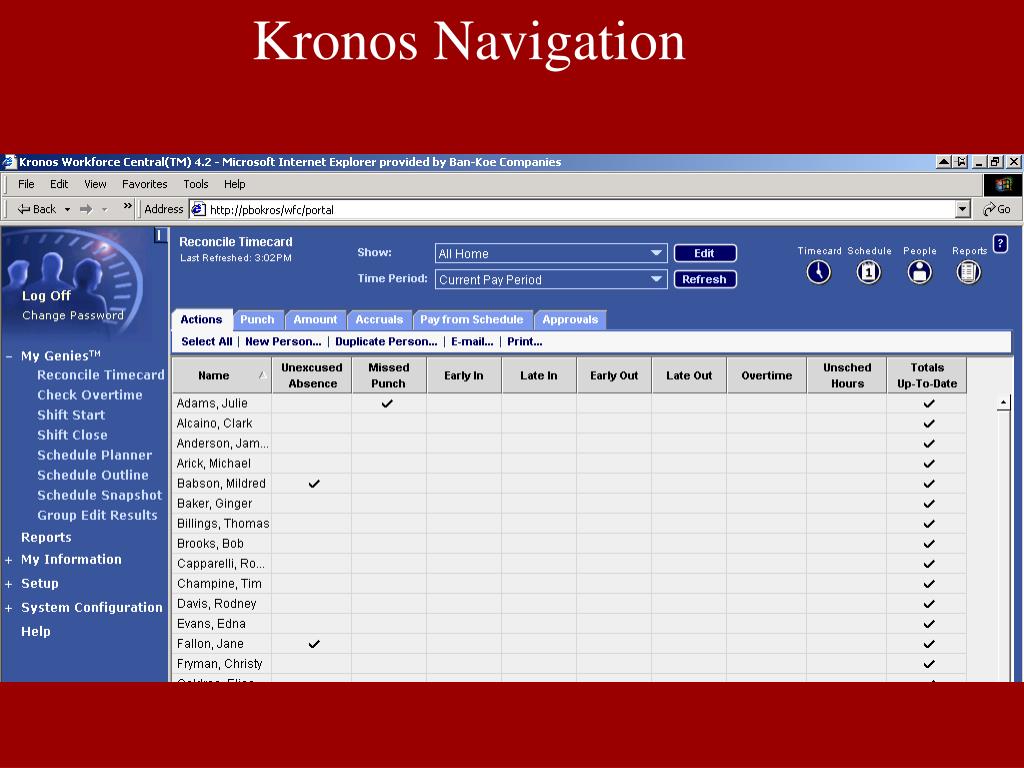Viewport: 1024px width, 768px height.
Task: Expand the System Configuration node
Action: (8, 609)
